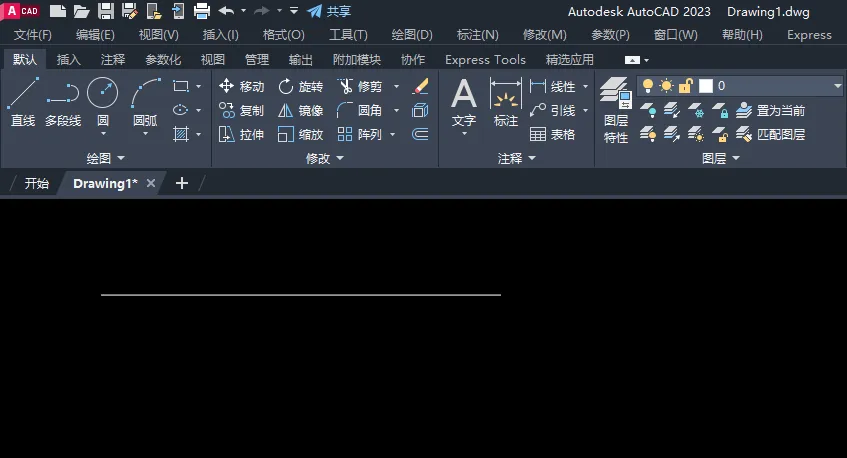847x458 pixels.
Task: Activate the Copy (复制) tool
Action: pos(241,110)
